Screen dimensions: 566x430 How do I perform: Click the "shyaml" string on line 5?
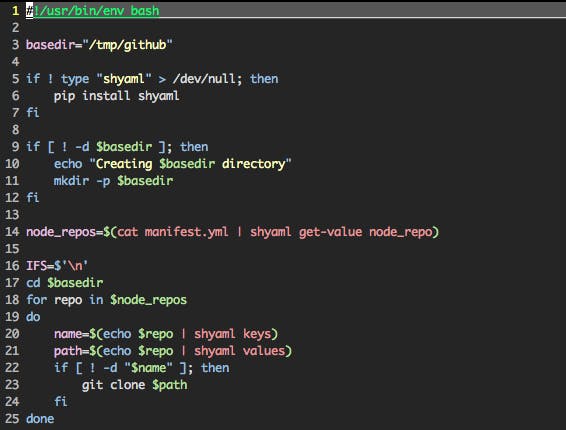point(124,79)
